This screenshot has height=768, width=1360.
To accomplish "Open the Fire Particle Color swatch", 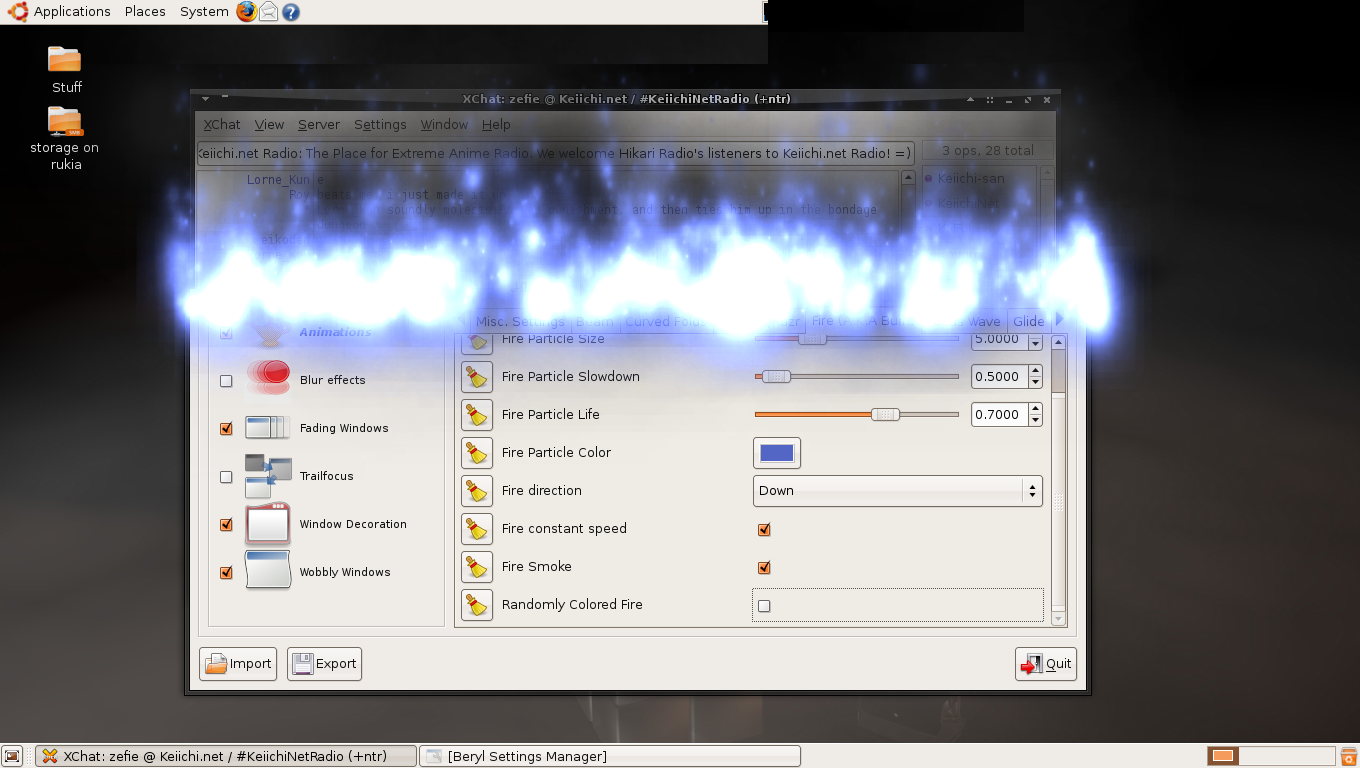I will [x=776, y=453].
